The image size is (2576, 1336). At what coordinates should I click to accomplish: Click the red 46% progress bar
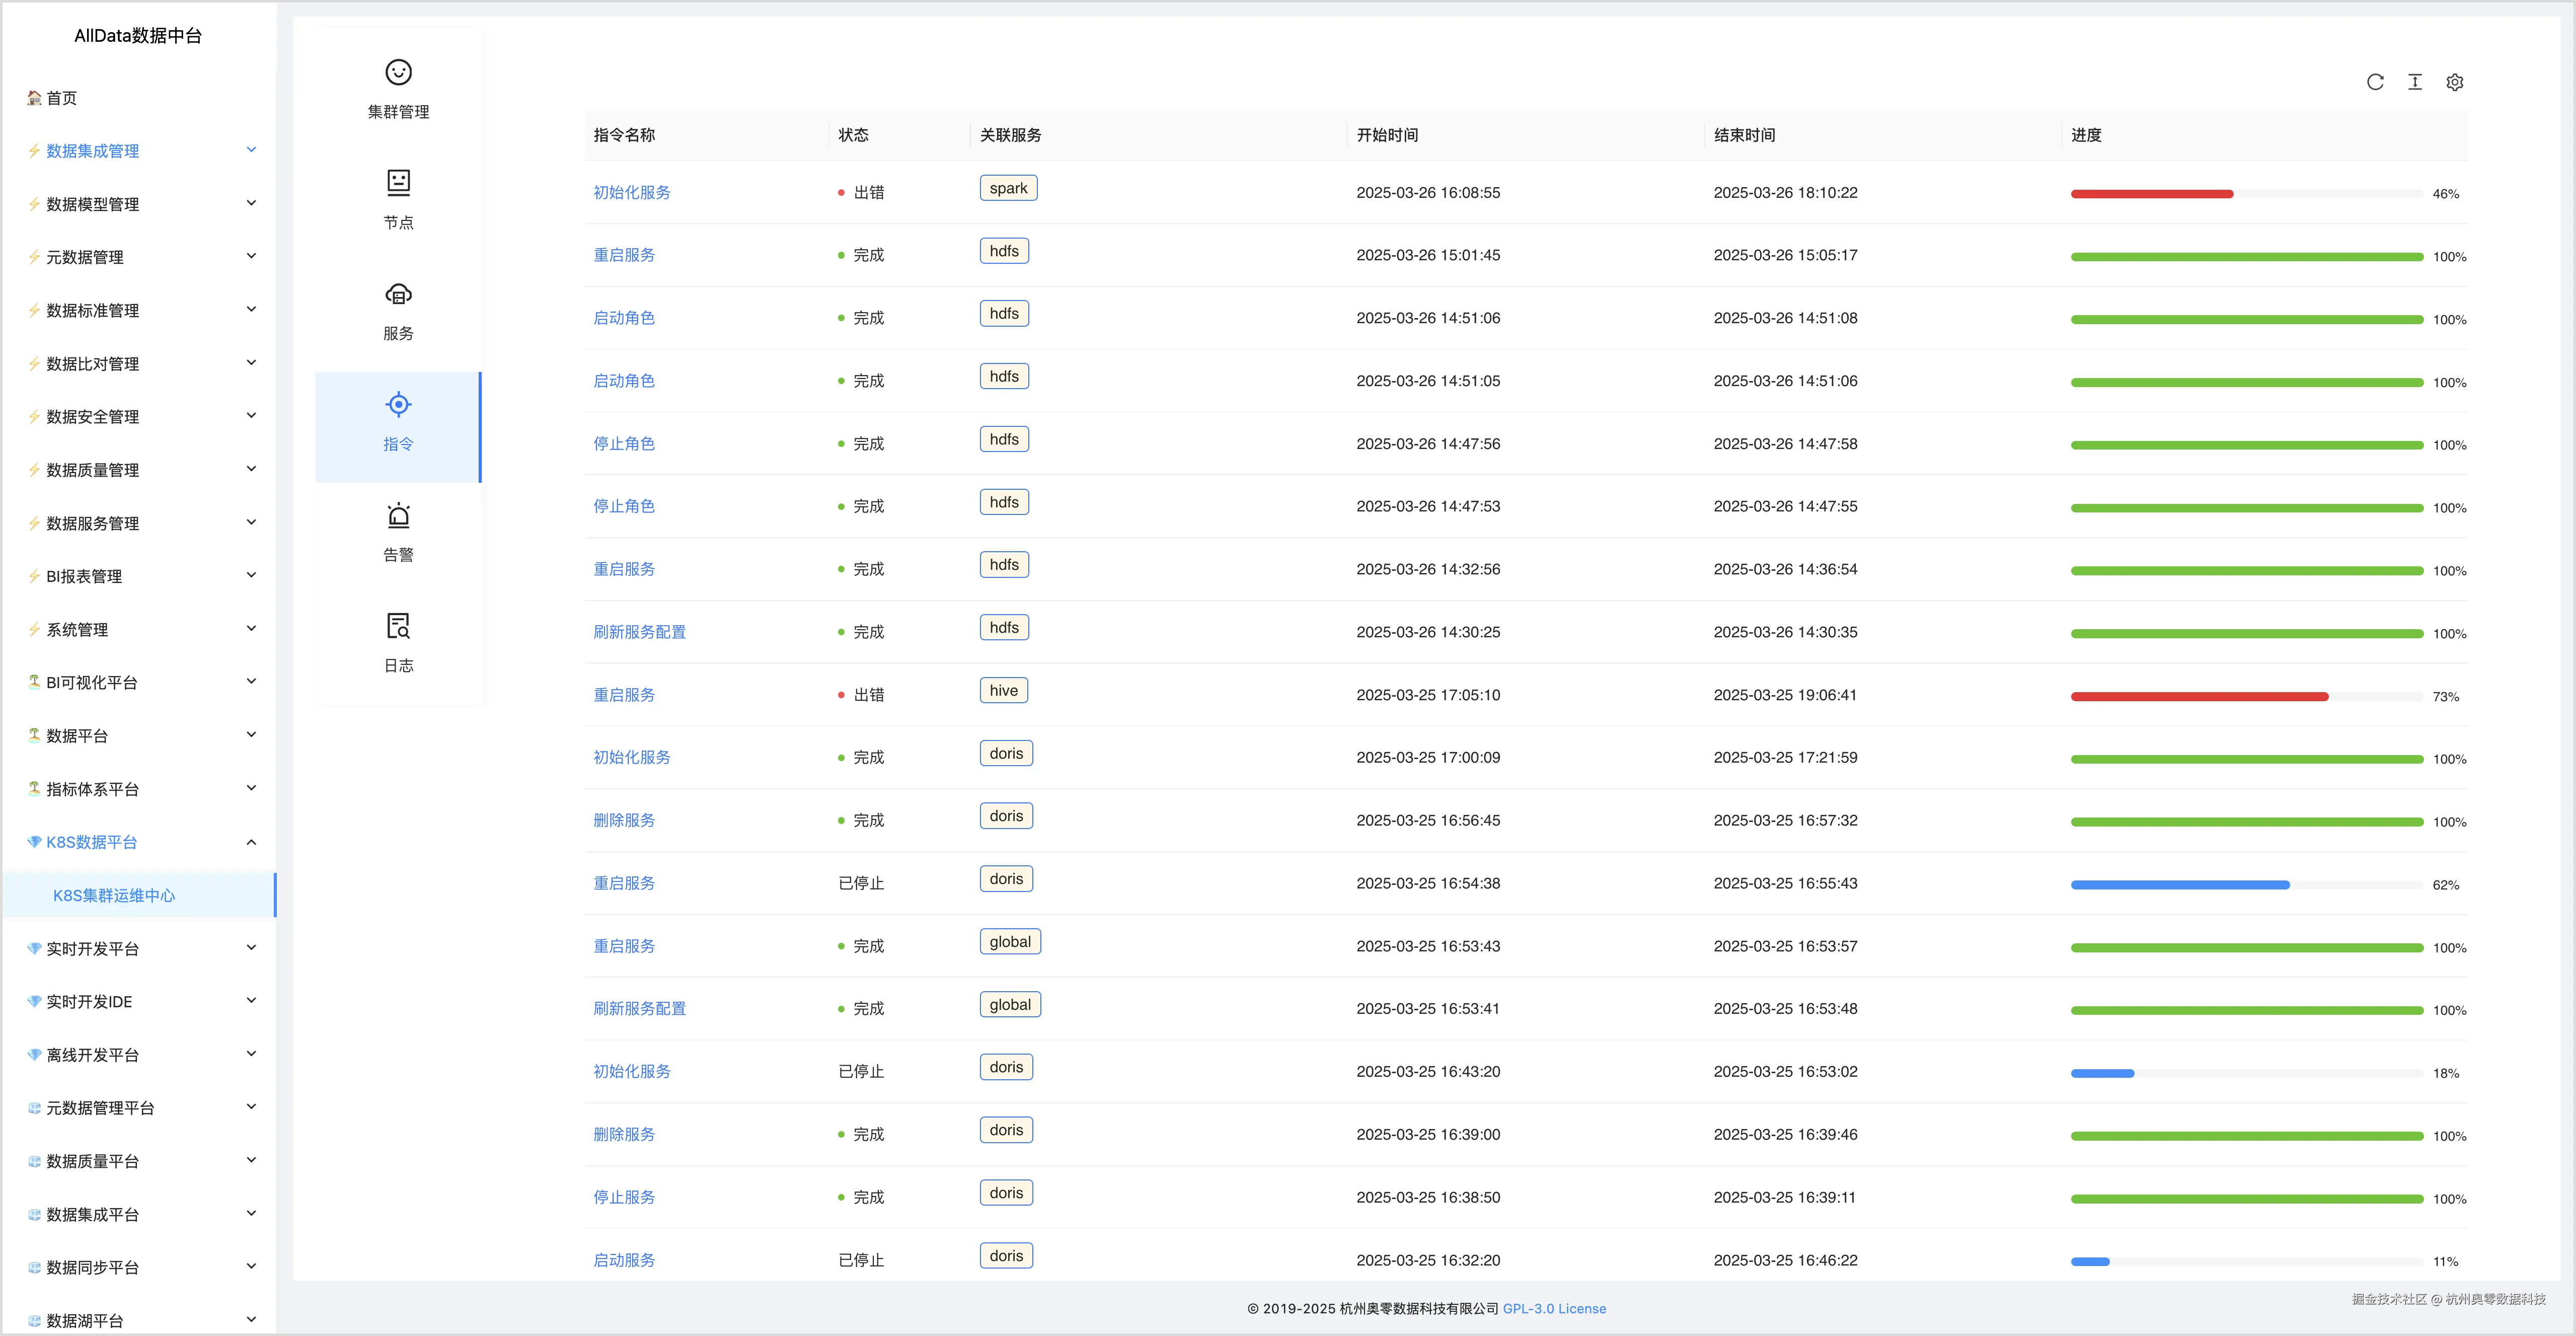(x=2151, y=194)
